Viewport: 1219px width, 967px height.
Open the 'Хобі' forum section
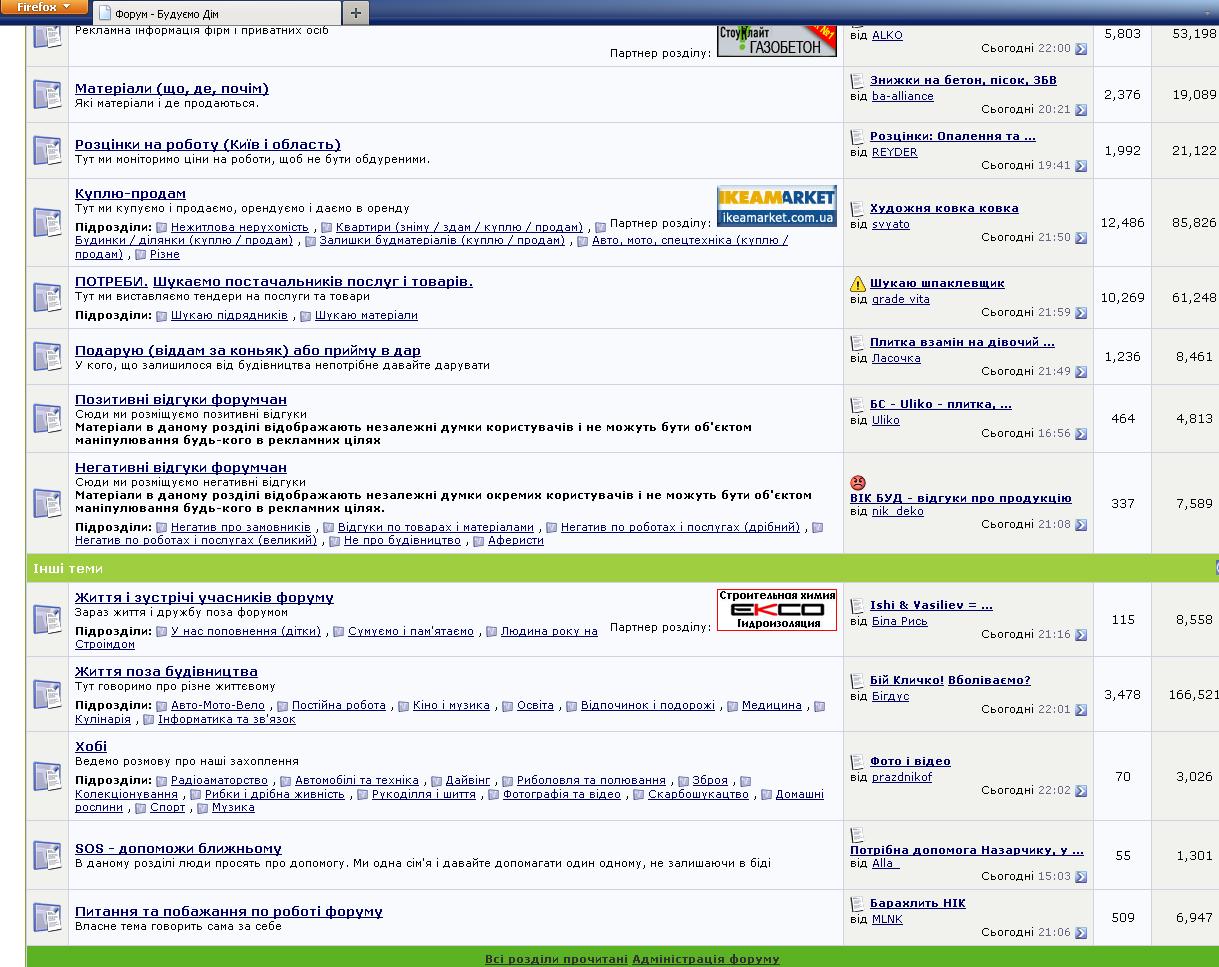click(91, 746)
